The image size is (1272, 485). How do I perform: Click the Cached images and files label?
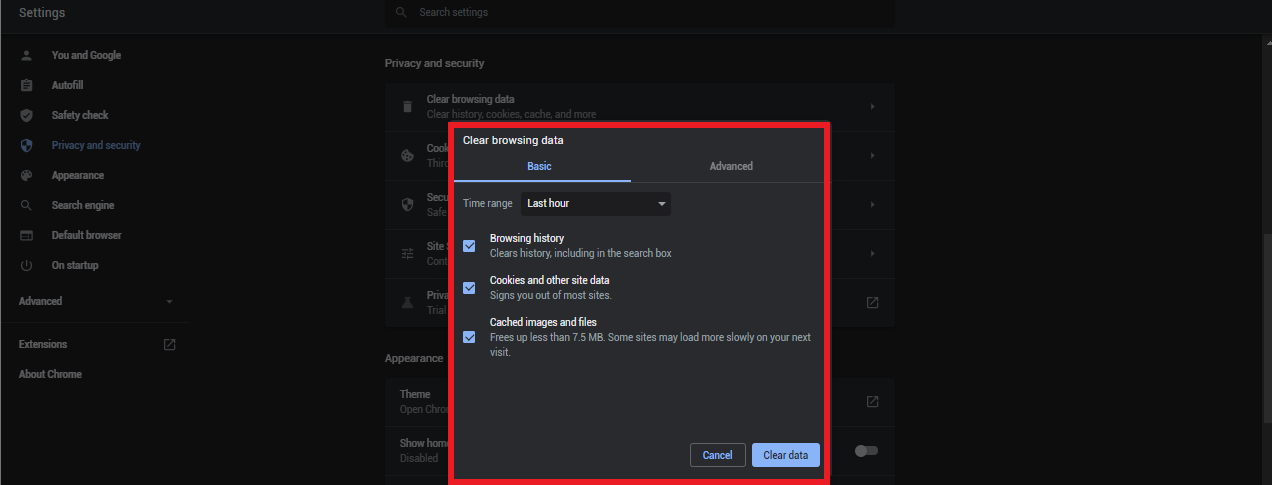[x=543, y=323]
